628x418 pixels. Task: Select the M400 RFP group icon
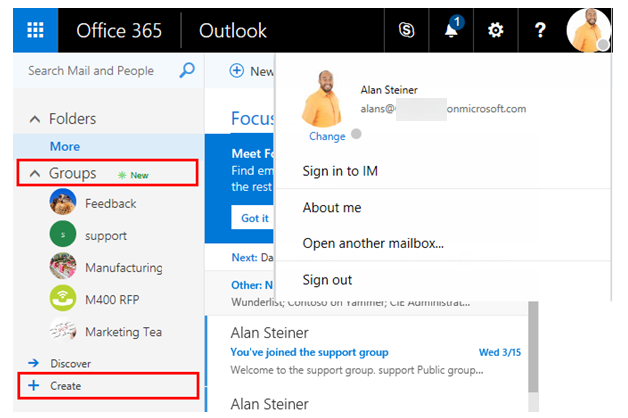tap(63, 299)
